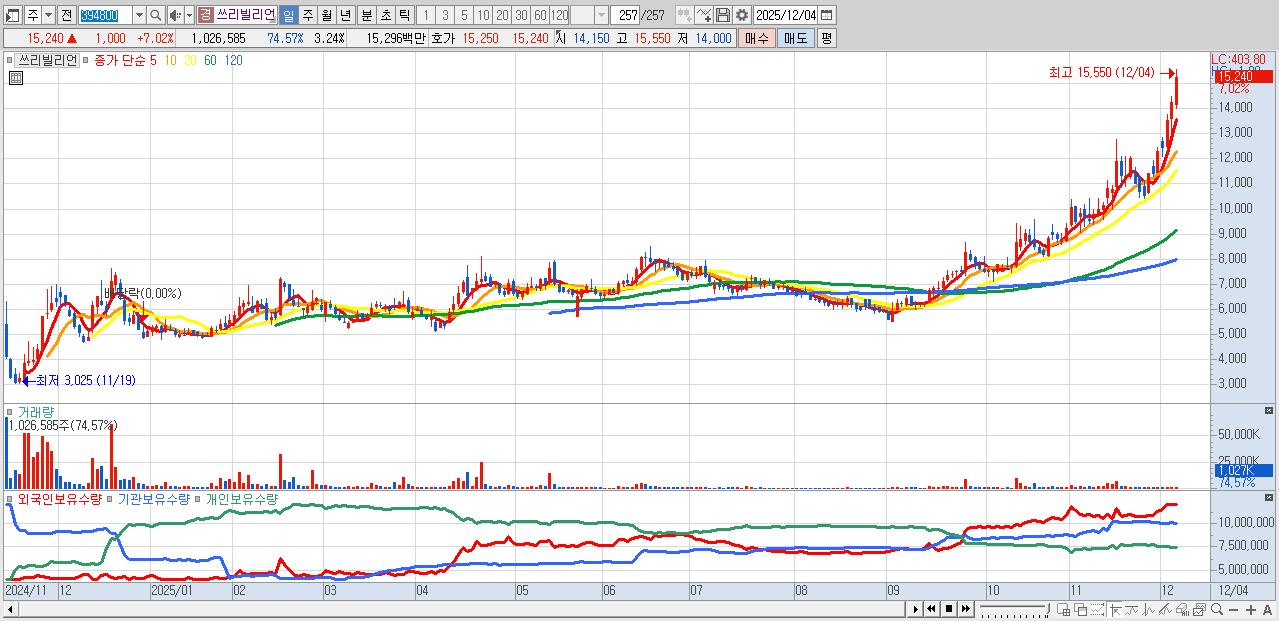Play chart replay forward
Screen dimensions: 1279x621
pos(915,609)
